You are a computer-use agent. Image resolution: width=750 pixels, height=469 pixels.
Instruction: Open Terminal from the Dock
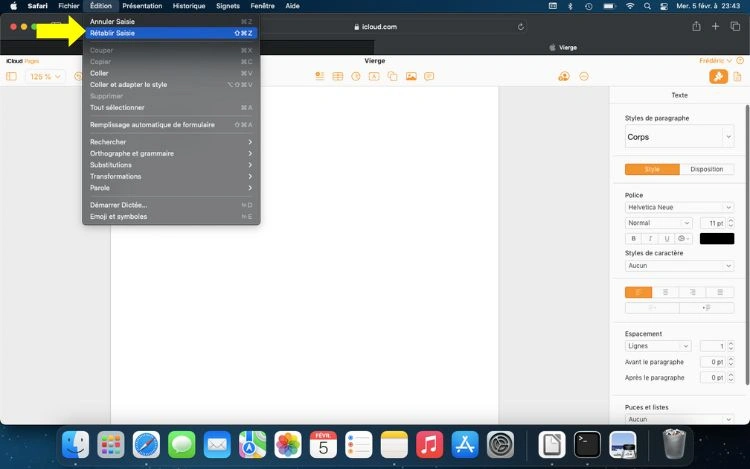tap(587, 445)
